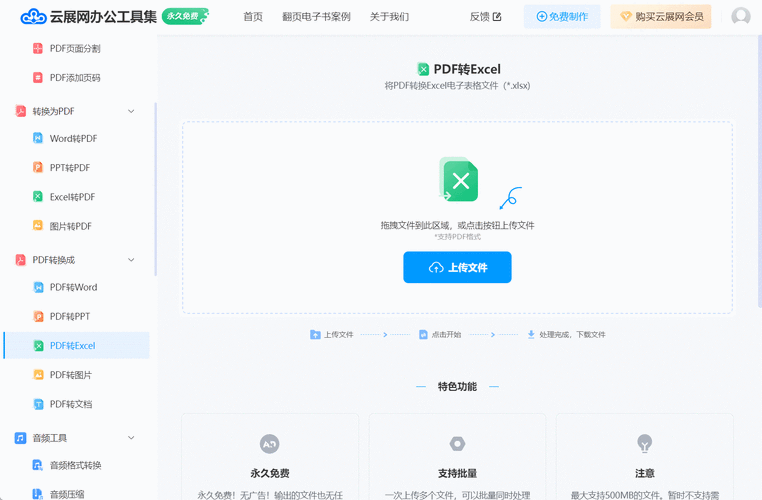Click the Word转PDF sidebar icon
This screenshot has height=500, width=762.
(38, 139)
